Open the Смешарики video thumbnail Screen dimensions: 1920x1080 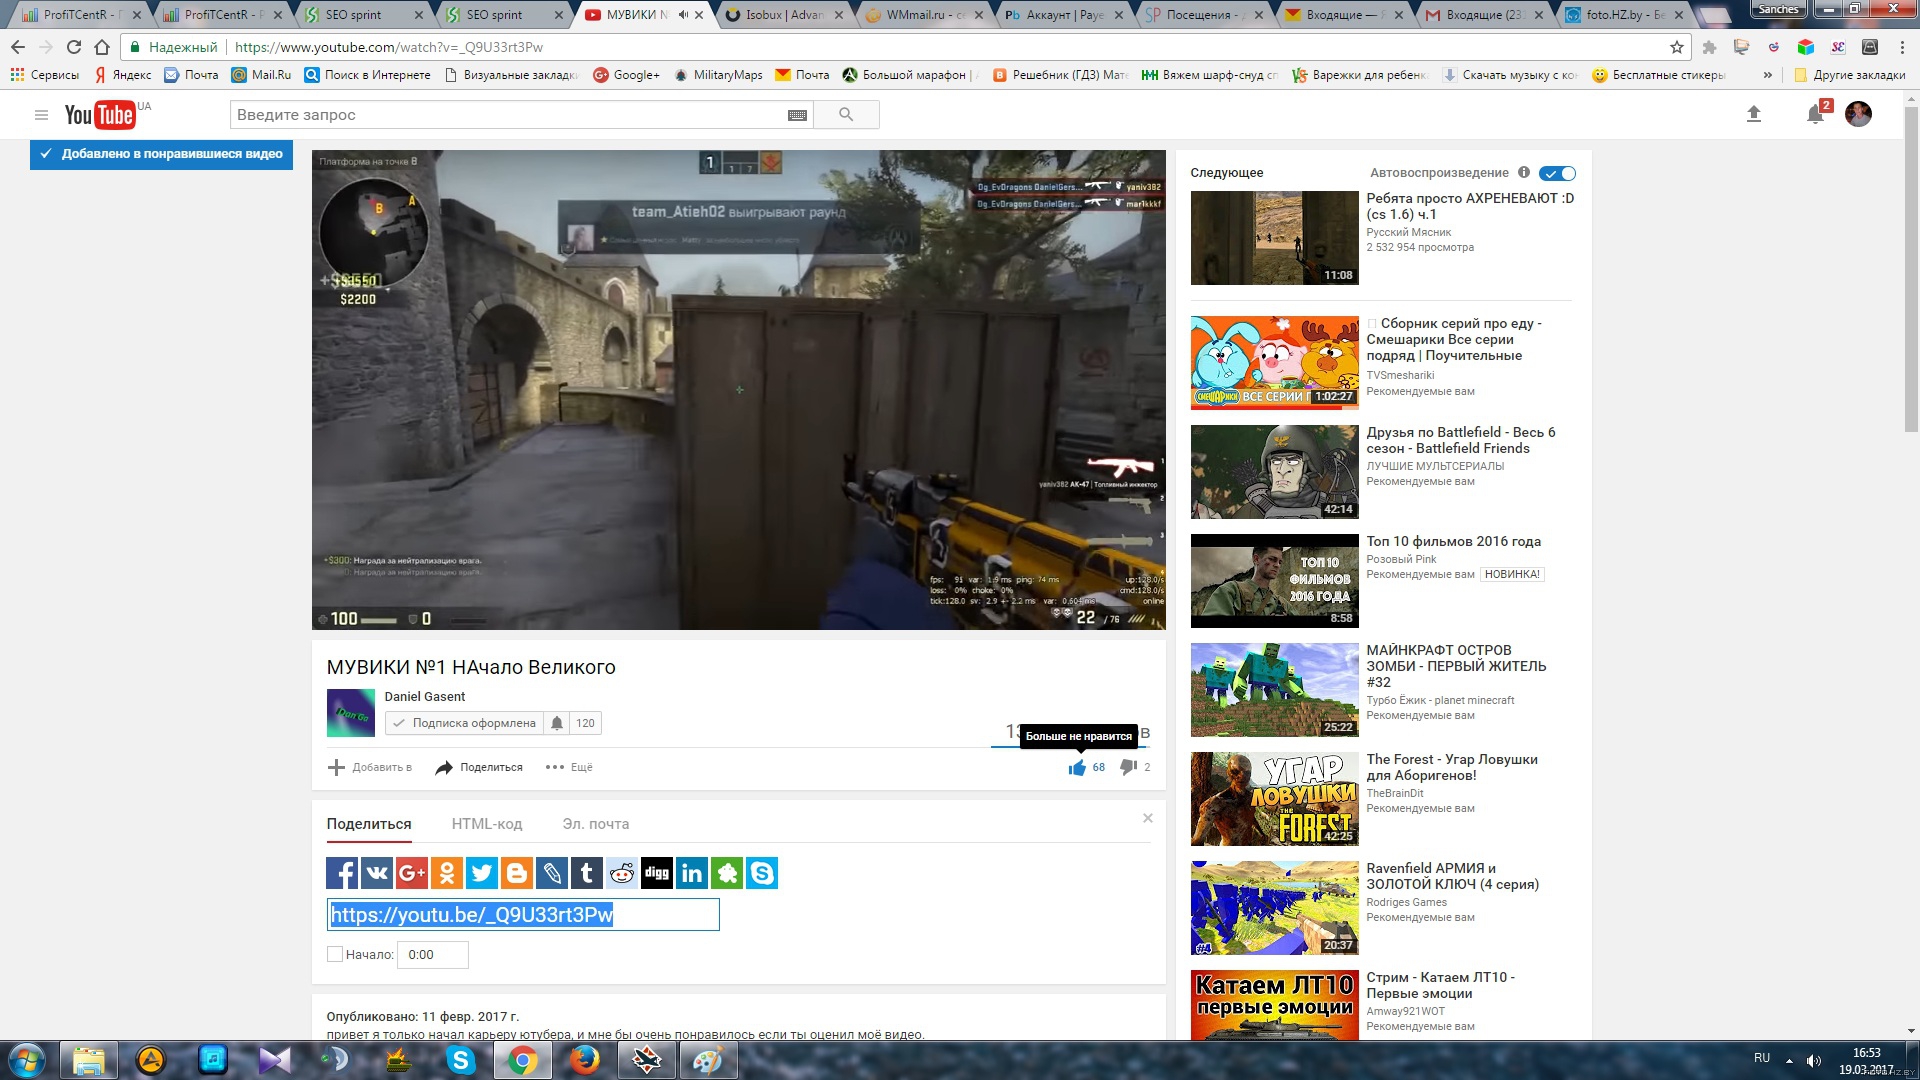(1274, 363)
